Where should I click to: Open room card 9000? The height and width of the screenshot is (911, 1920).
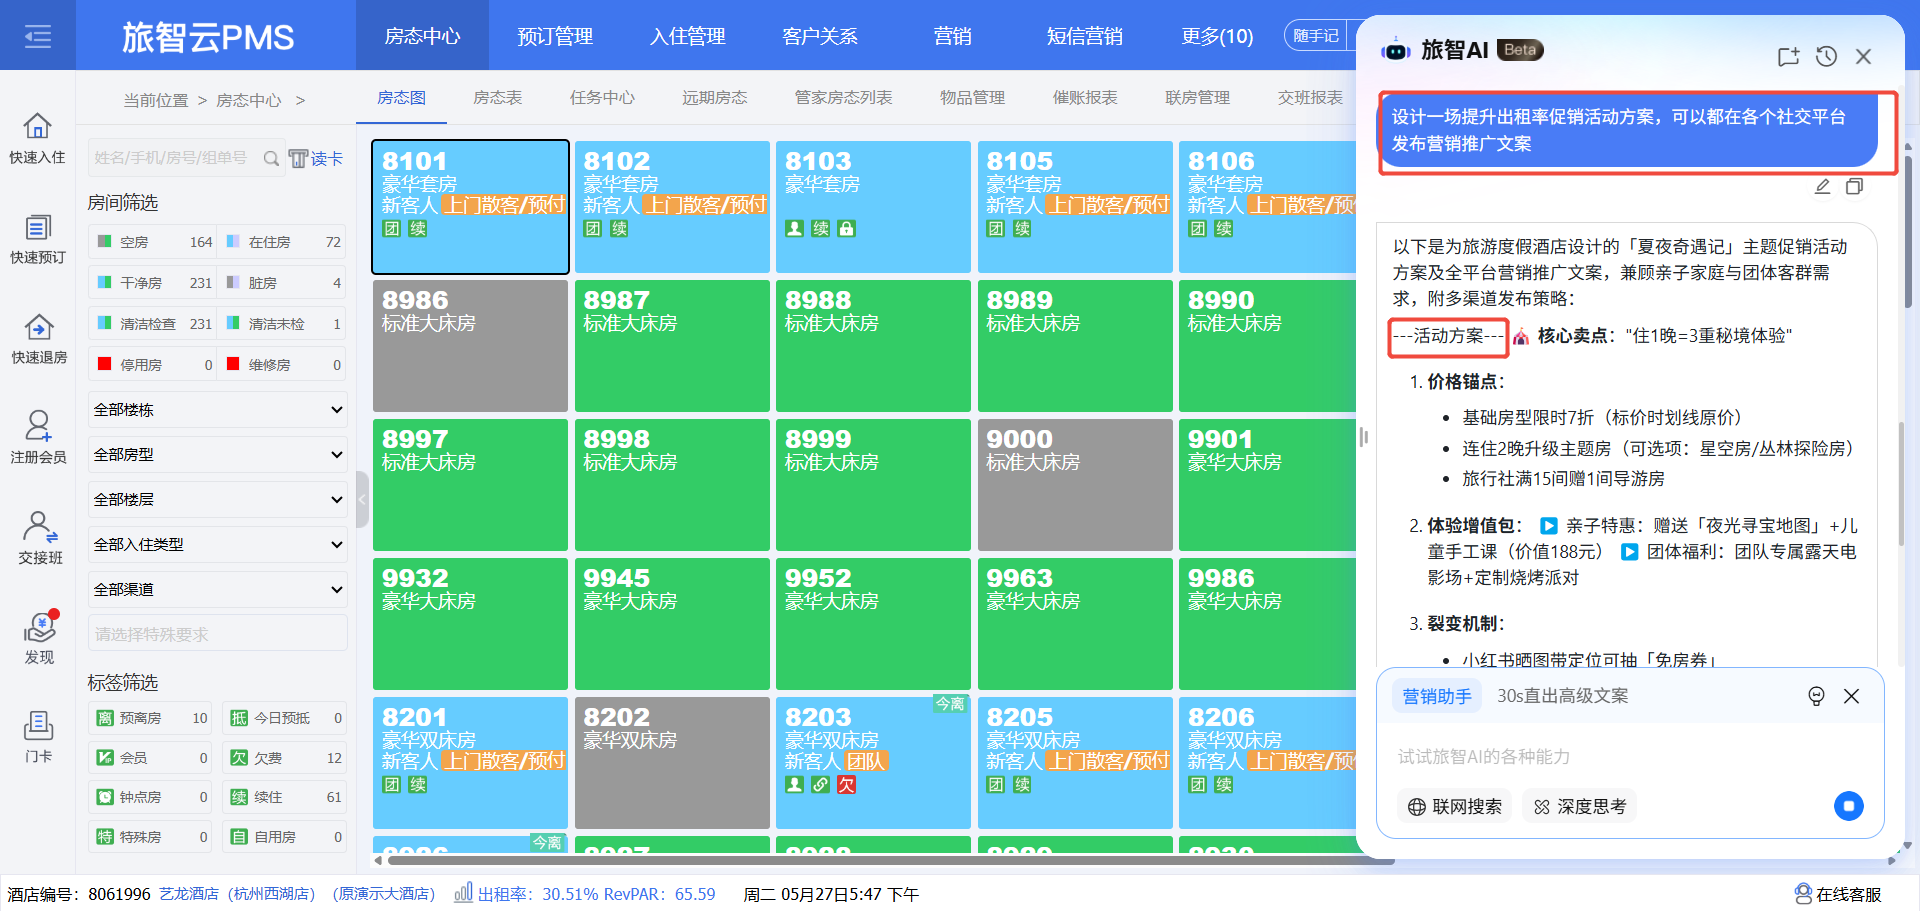(1075, 485)
